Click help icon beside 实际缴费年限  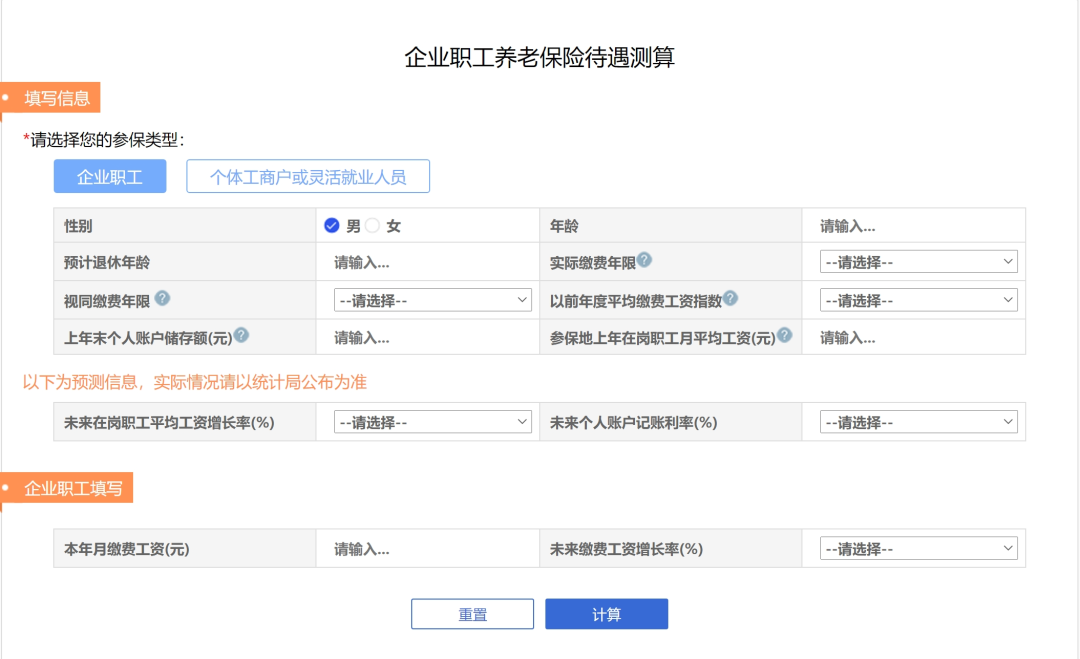pos(645,260)
